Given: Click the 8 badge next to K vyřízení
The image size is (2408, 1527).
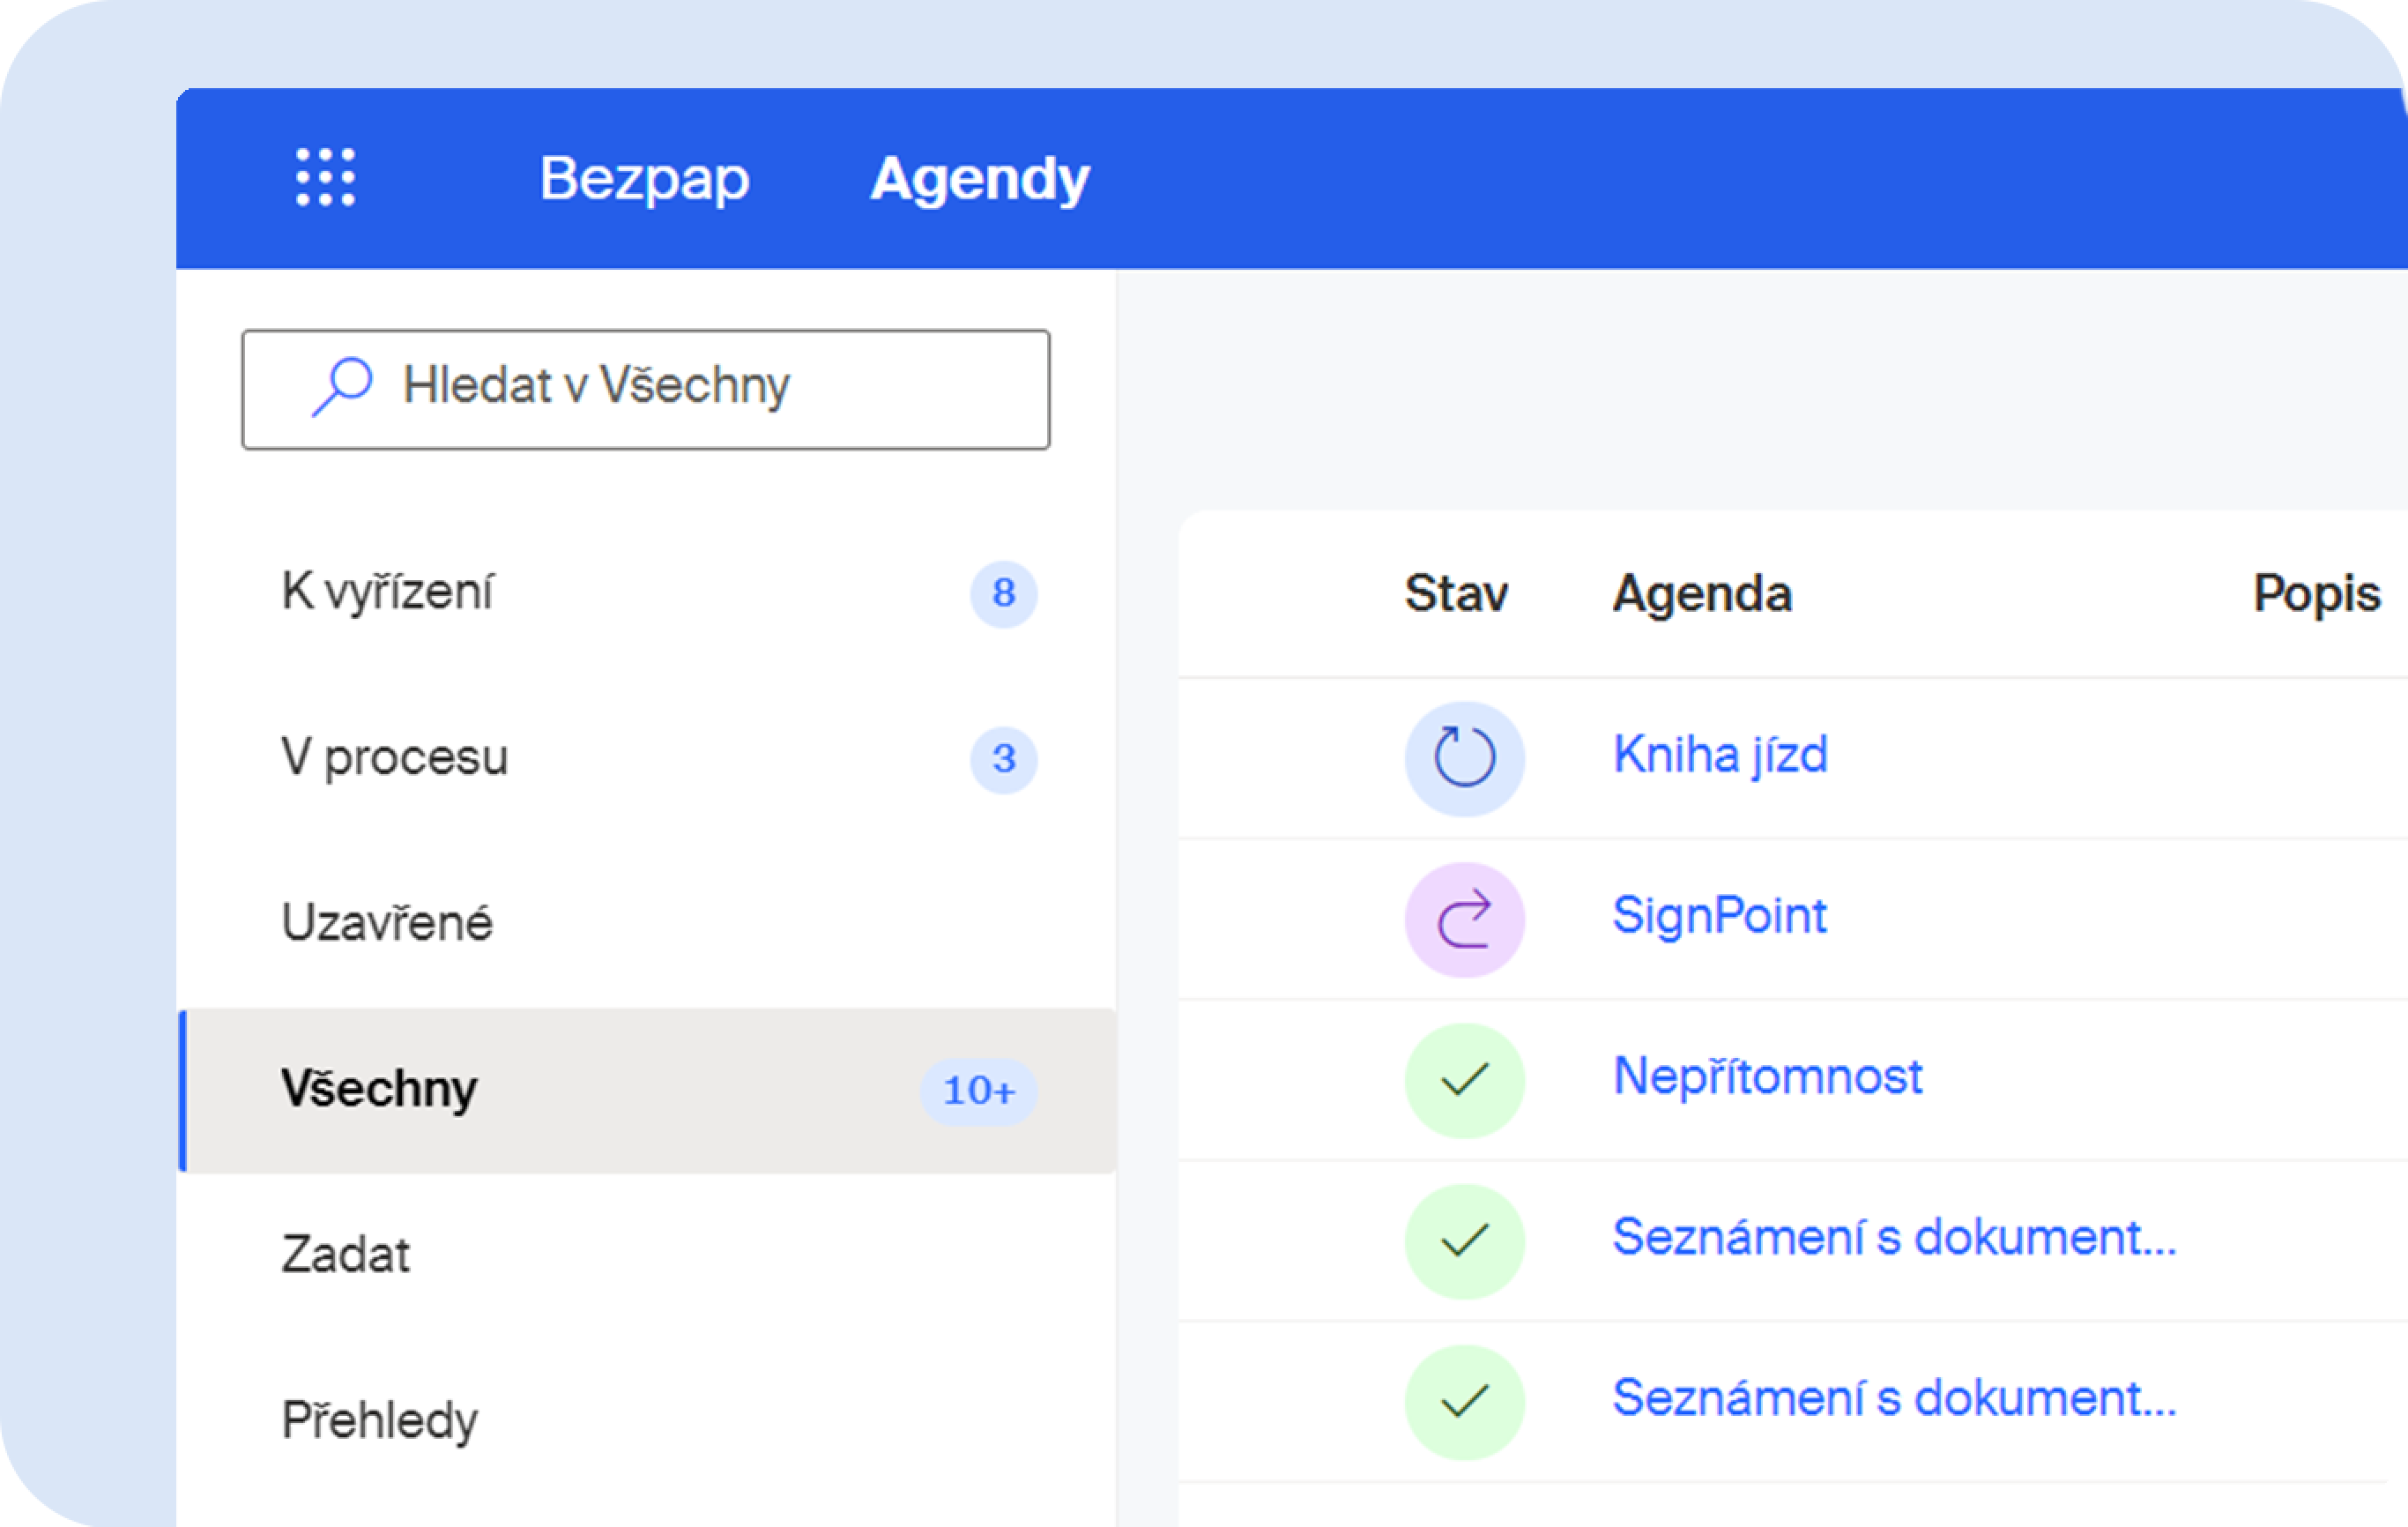Looking at the screenshot, I should [1004, 594].
